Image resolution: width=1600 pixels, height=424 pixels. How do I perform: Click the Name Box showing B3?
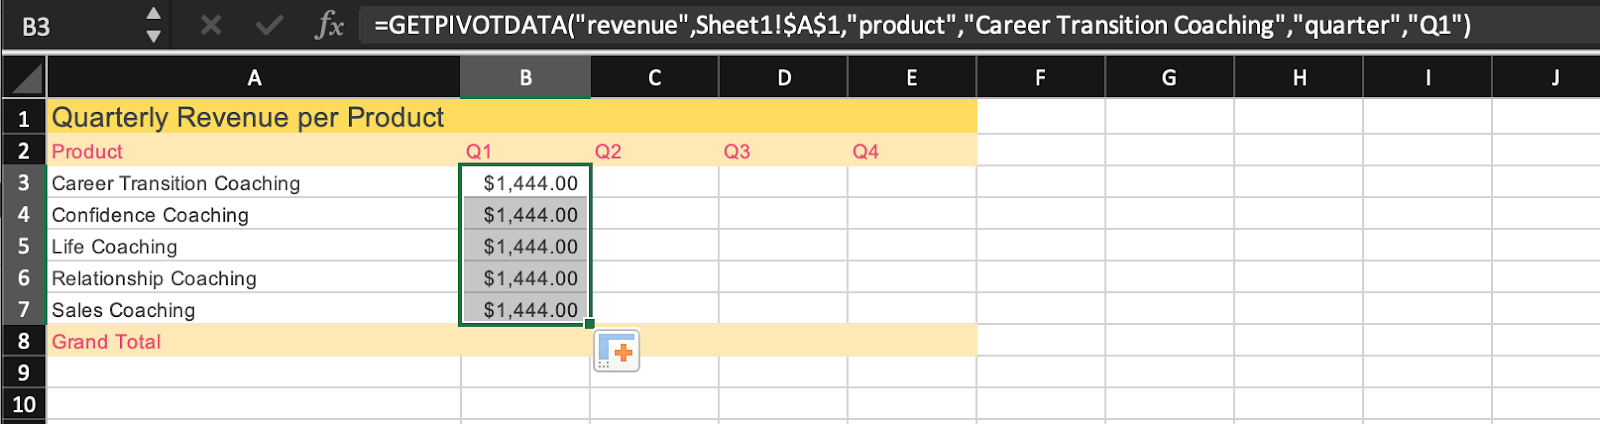pos(70,26)
